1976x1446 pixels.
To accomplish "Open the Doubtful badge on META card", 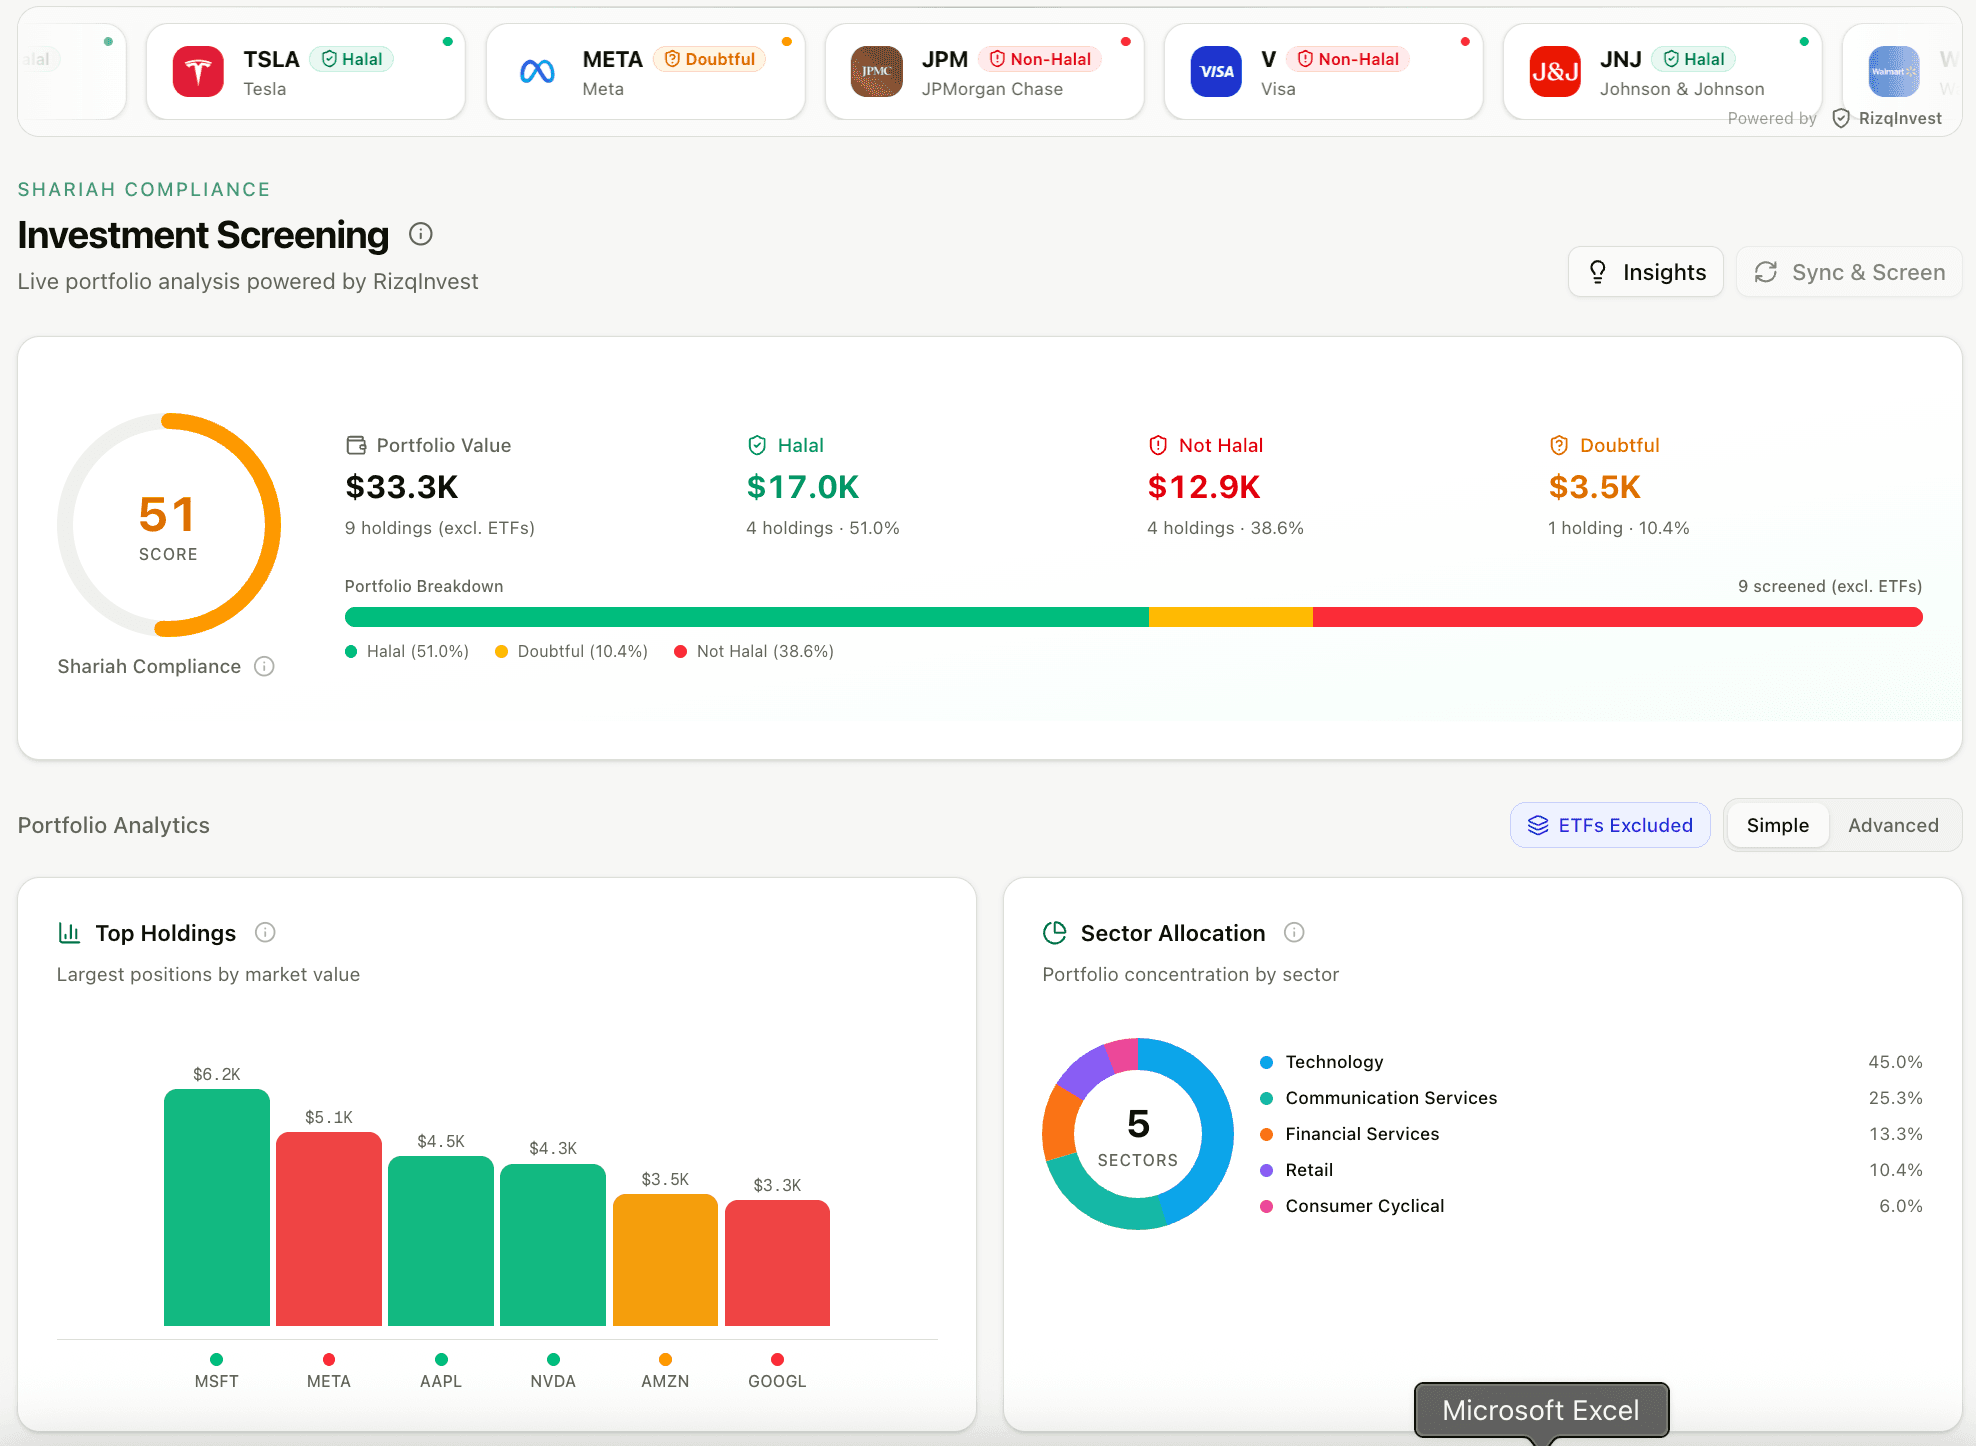I will (x=710, y=58).
